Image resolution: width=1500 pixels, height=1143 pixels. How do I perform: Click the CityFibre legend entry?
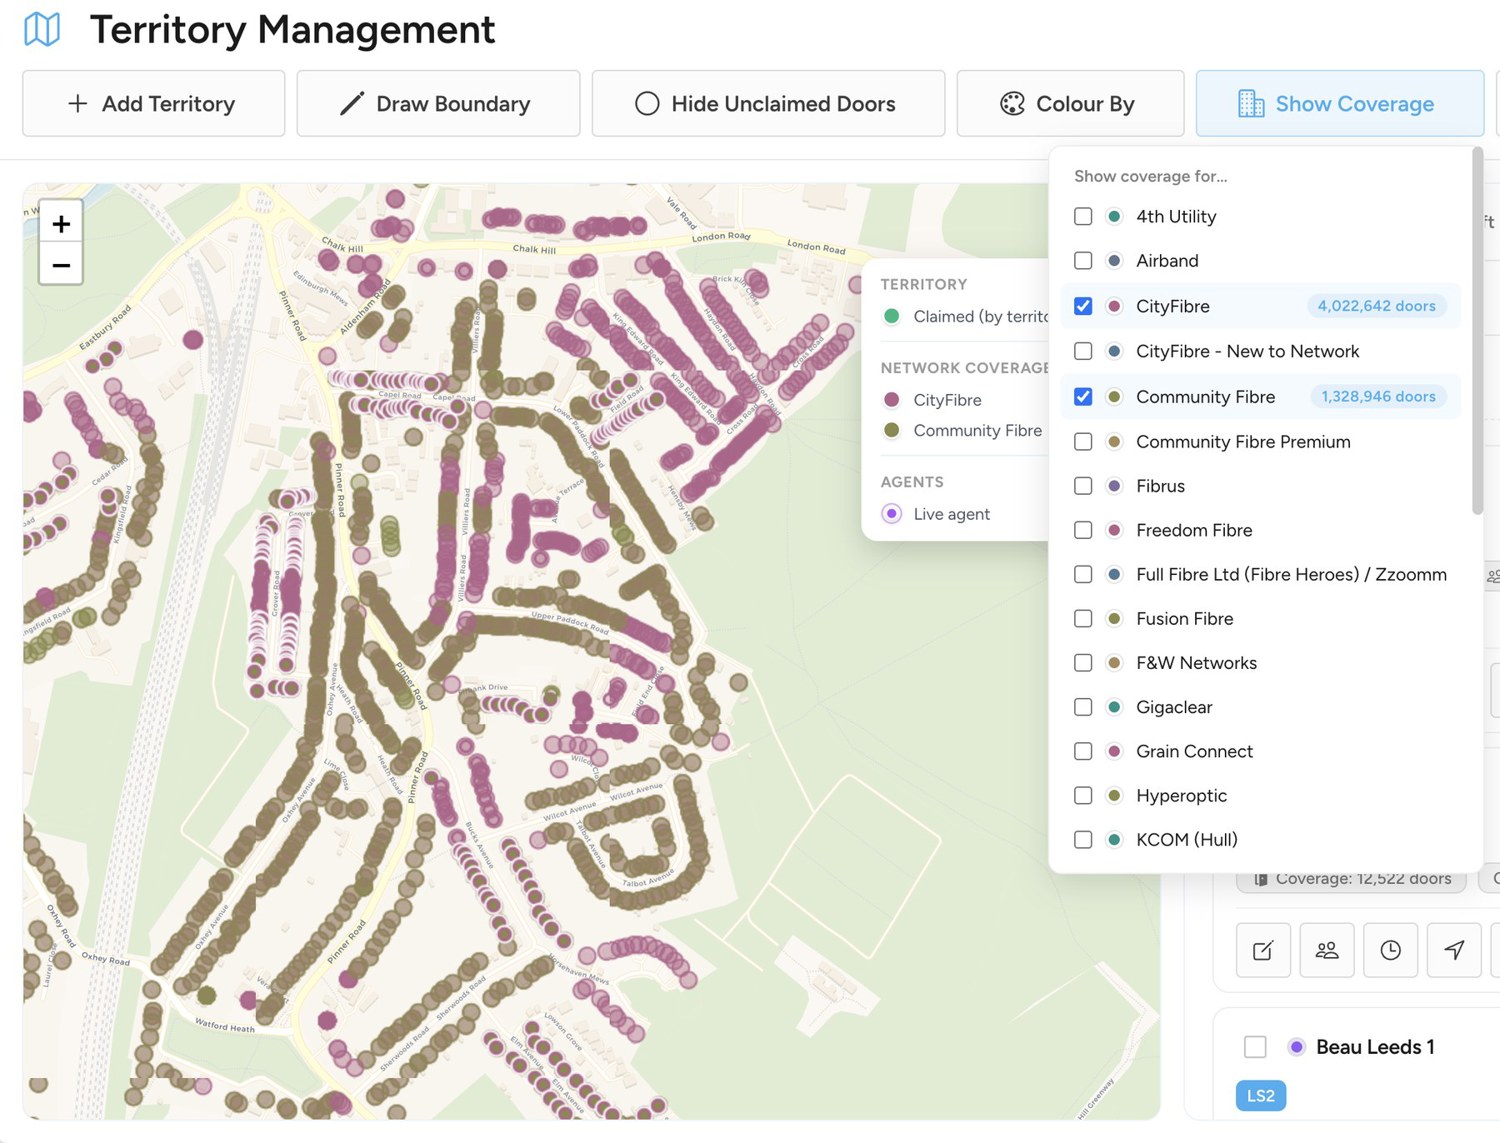[933, 400]
